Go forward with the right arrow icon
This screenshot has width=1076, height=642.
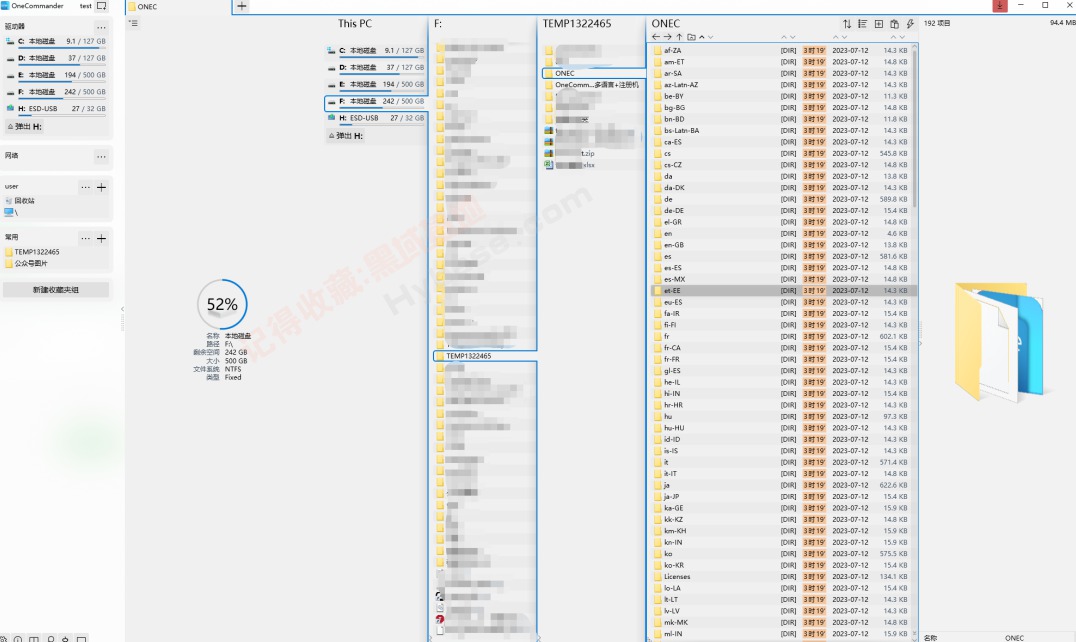click(x=667, y=37)
